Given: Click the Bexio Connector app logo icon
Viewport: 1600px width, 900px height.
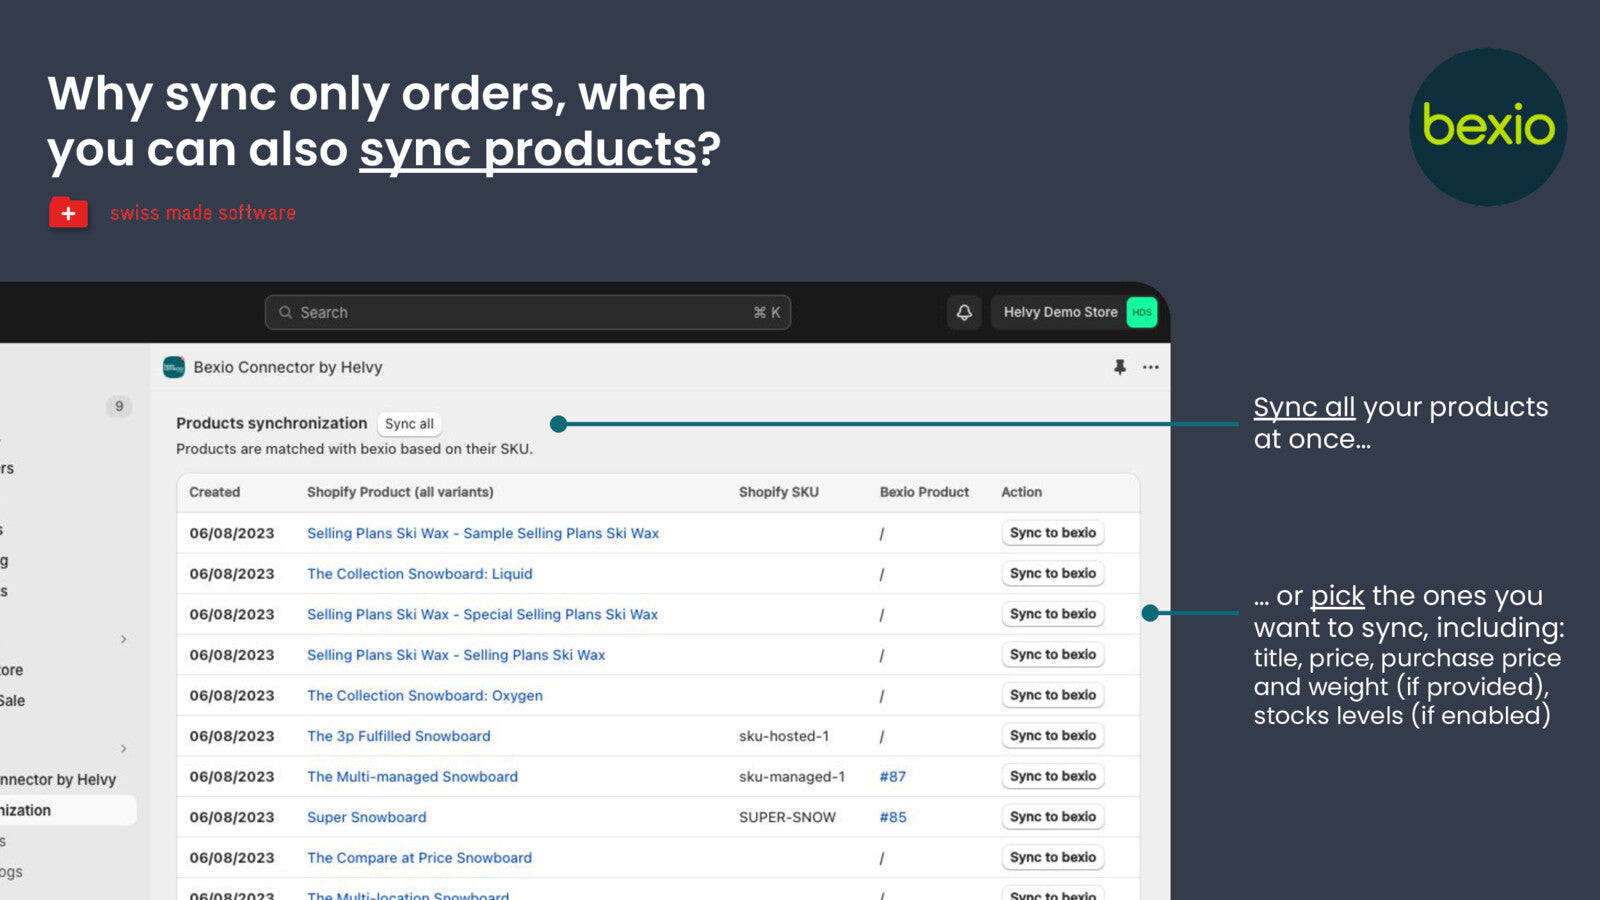Looking at the screenshot, I should (174, 367).
